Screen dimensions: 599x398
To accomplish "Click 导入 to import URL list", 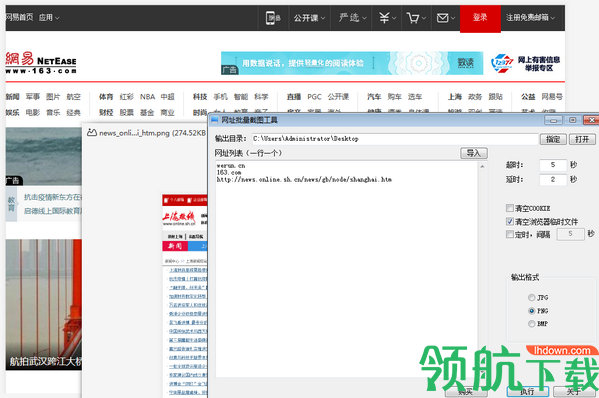I will tap(474, 153).
